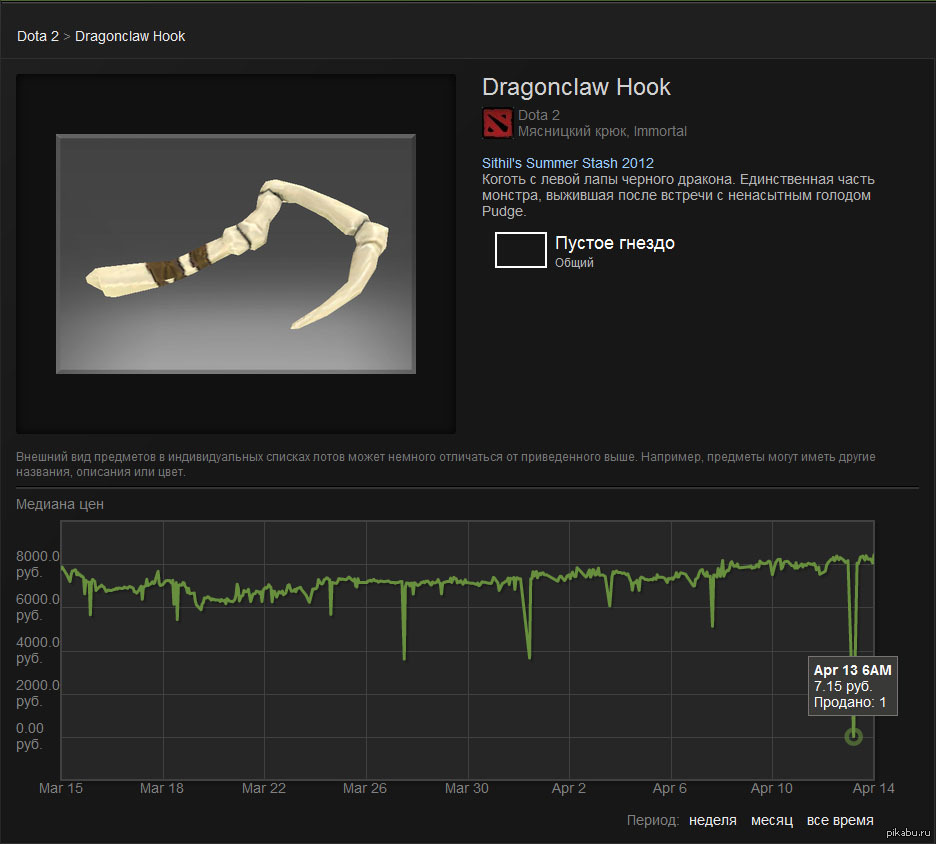Click the Apr 2 date label on the chart axis

coord(569,788)
